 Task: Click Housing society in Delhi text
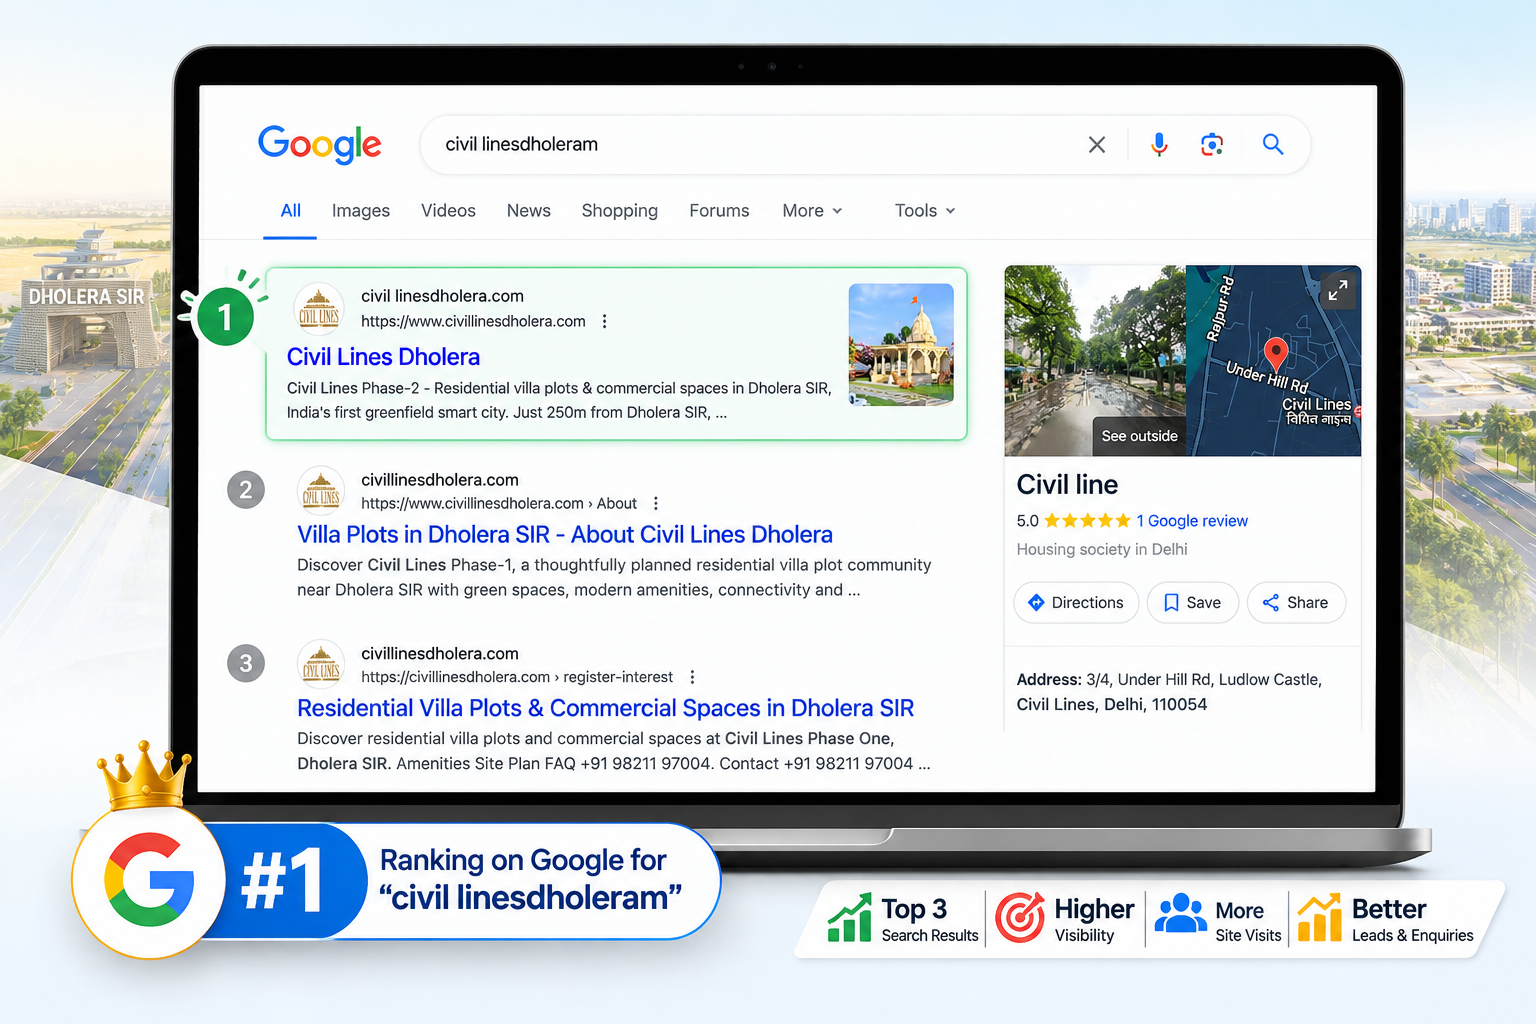(x=1102, y=550)
